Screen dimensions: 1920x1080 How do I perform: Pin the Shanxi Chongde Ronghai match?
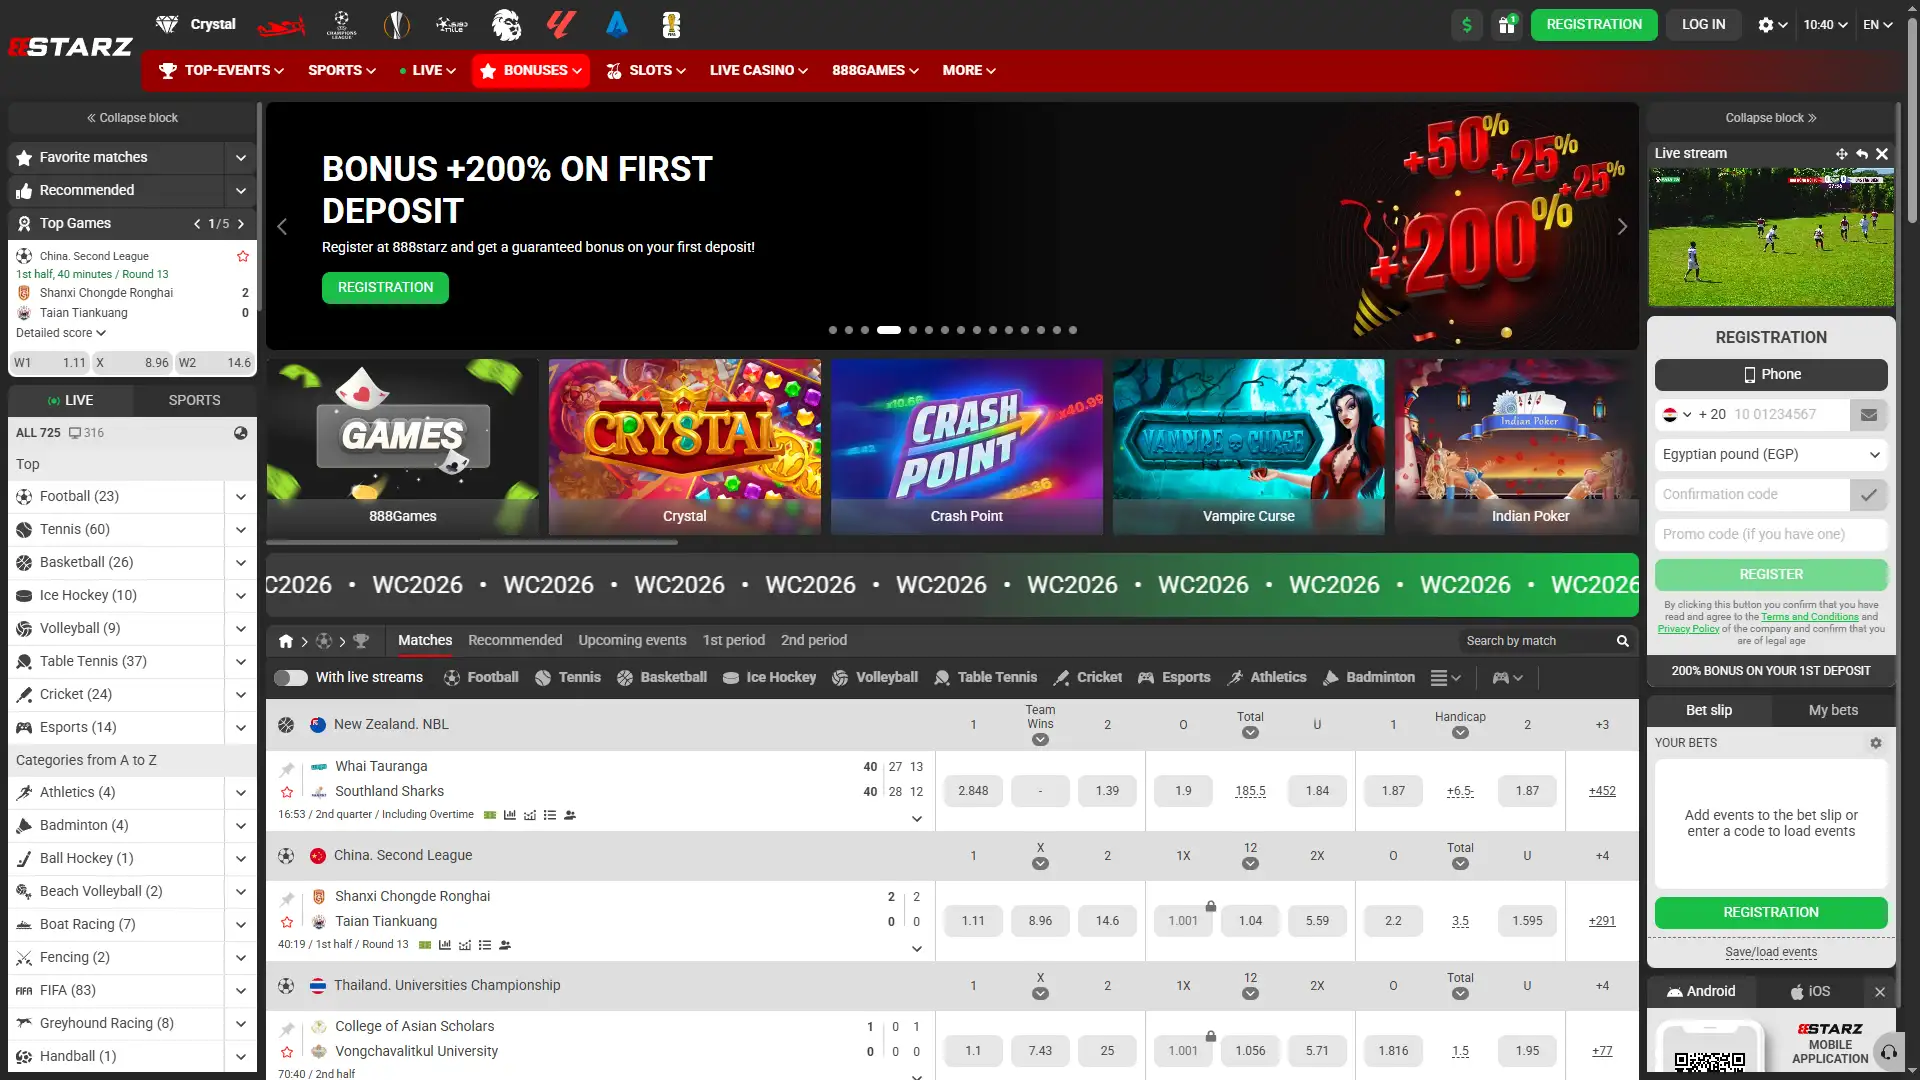[287, 898]
